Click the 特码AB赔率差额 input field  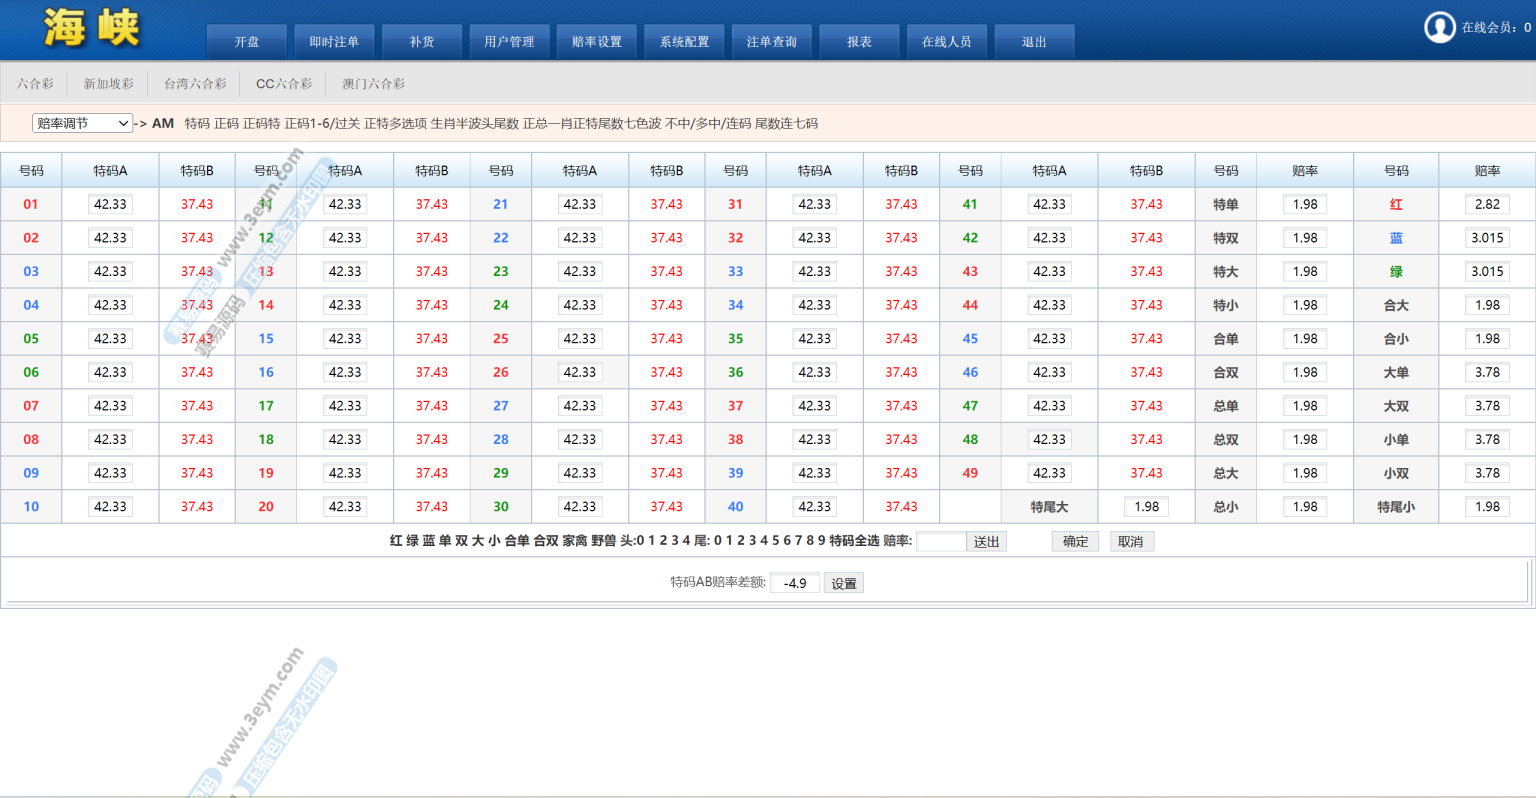point(795,583)
